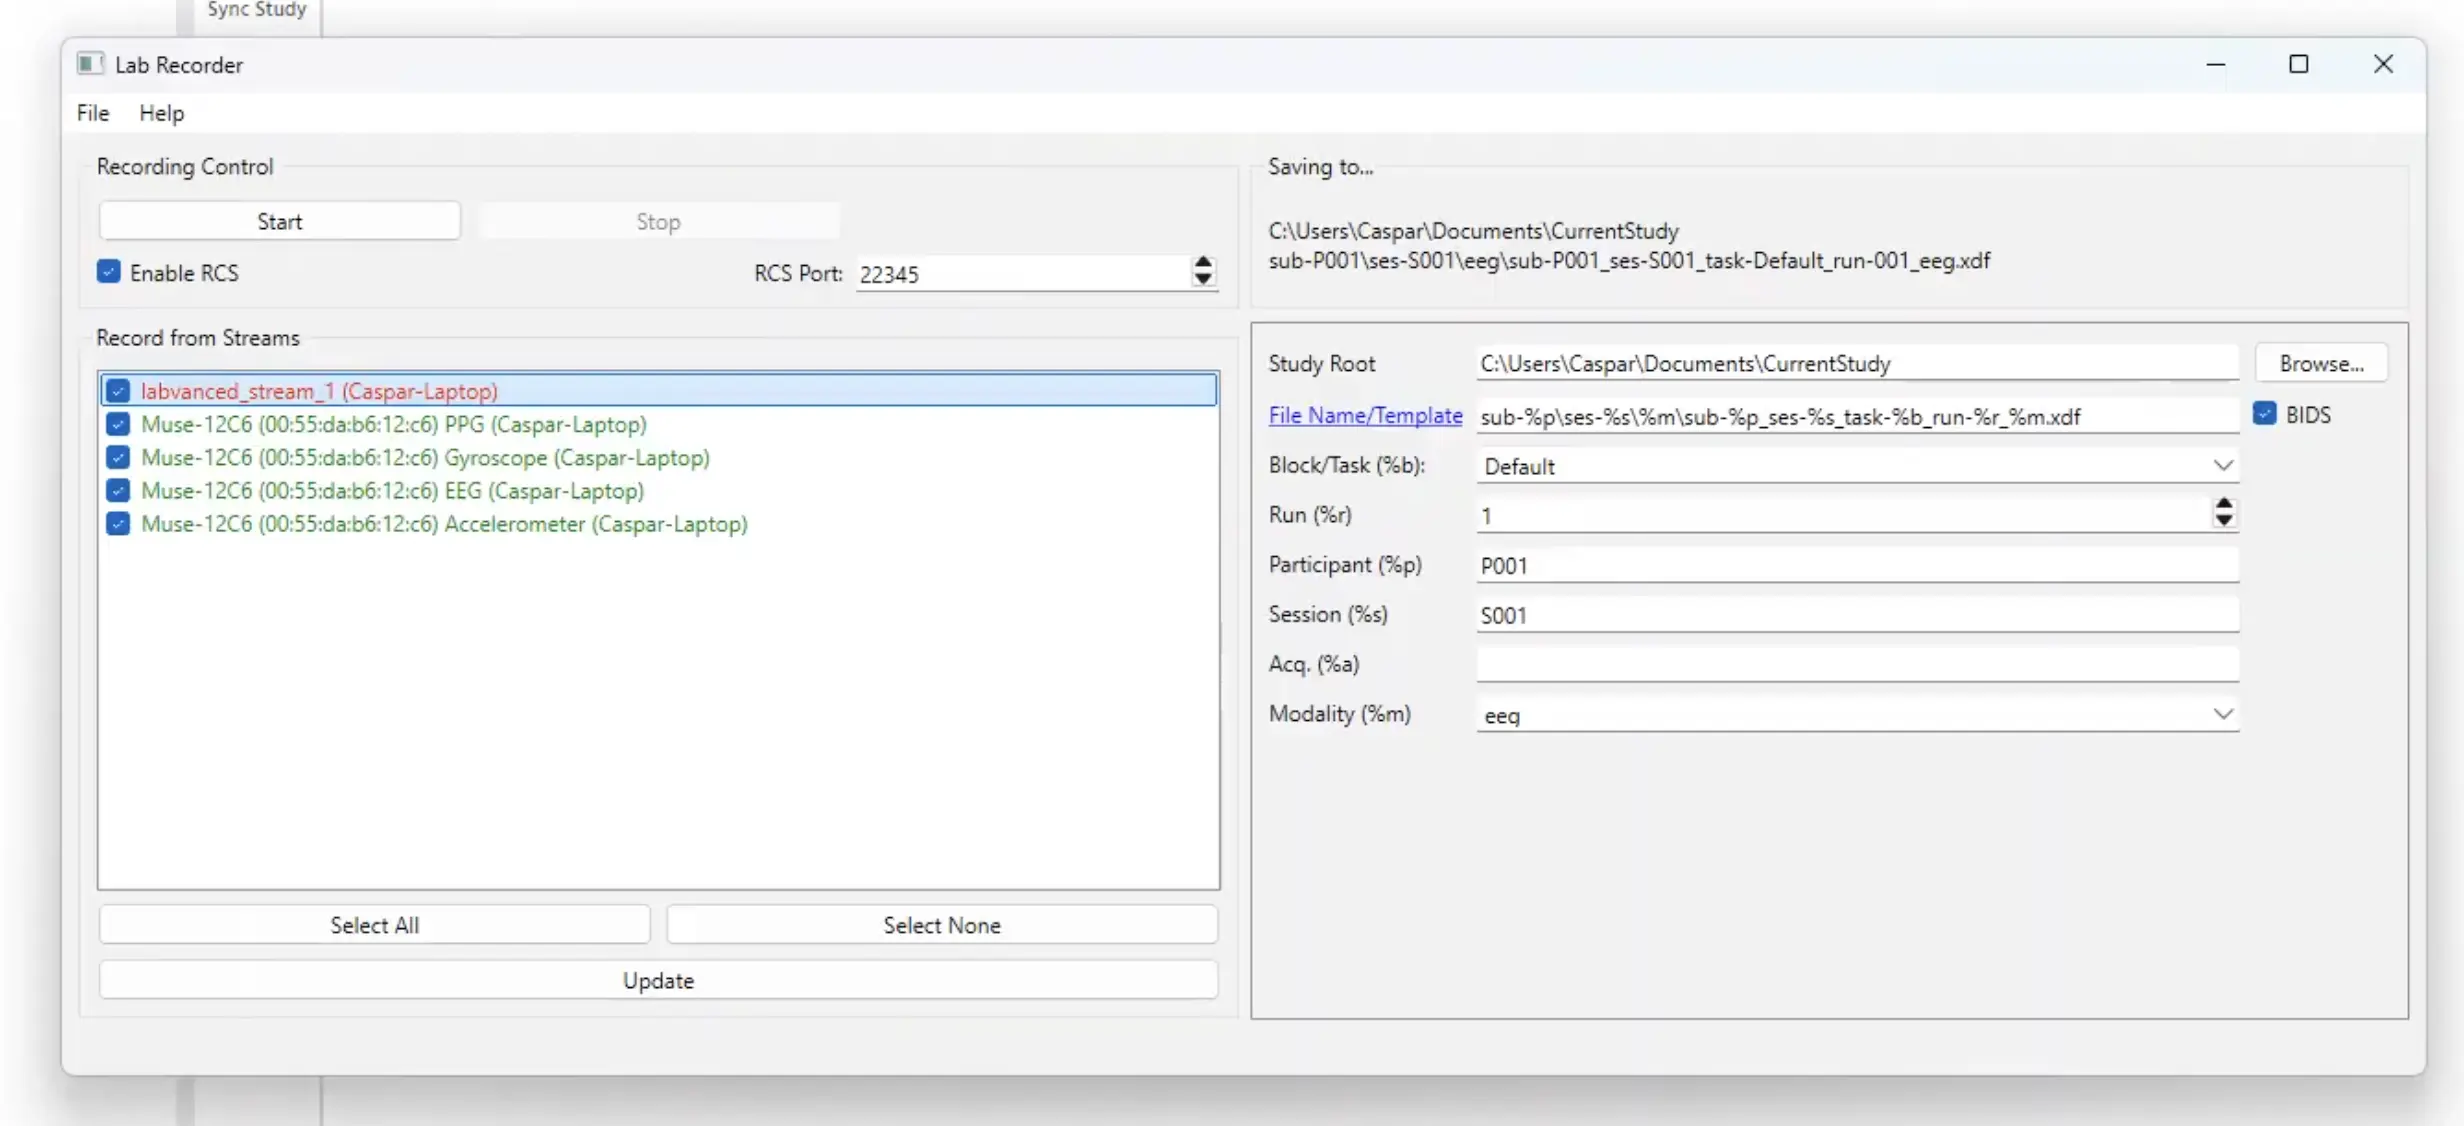Click the Lab Recorder app icon in title bar
2464x1126 pixels.
(x=90, y=64)
